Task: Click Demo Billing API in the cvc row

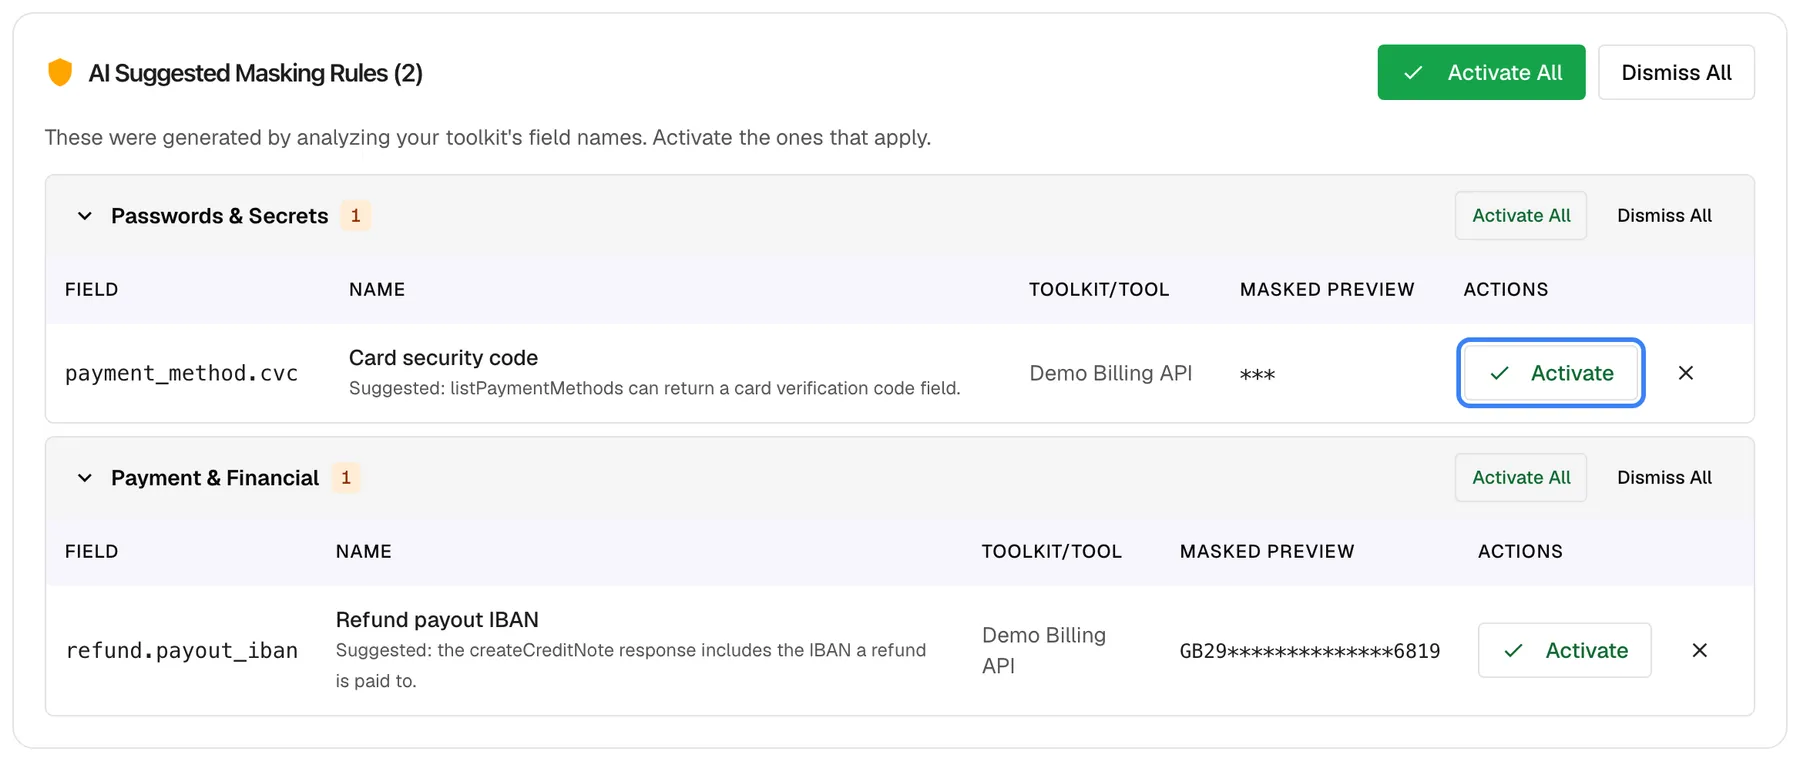Action: pos(1111,373)
